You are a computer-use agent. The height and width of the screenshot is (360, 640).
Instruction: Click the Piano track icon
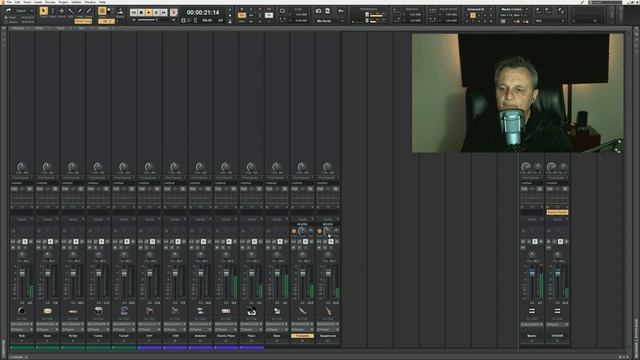coord(251,311)
